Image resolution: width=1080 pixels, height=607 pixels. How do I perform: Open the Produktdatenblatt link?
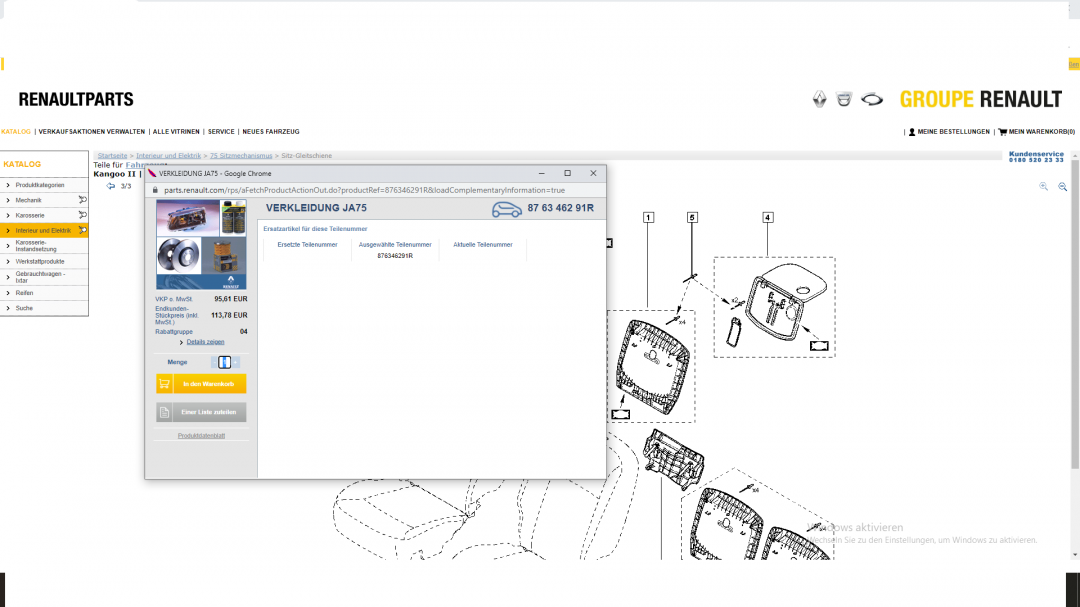pyautogui.click(x=201, y=436)
